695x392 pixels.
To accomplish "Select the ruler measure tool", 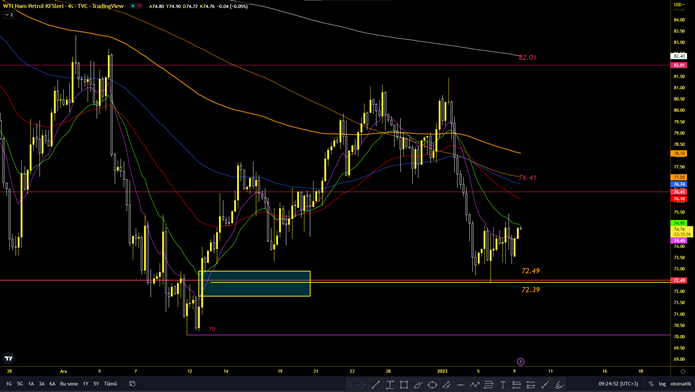I will click(545, 384).
